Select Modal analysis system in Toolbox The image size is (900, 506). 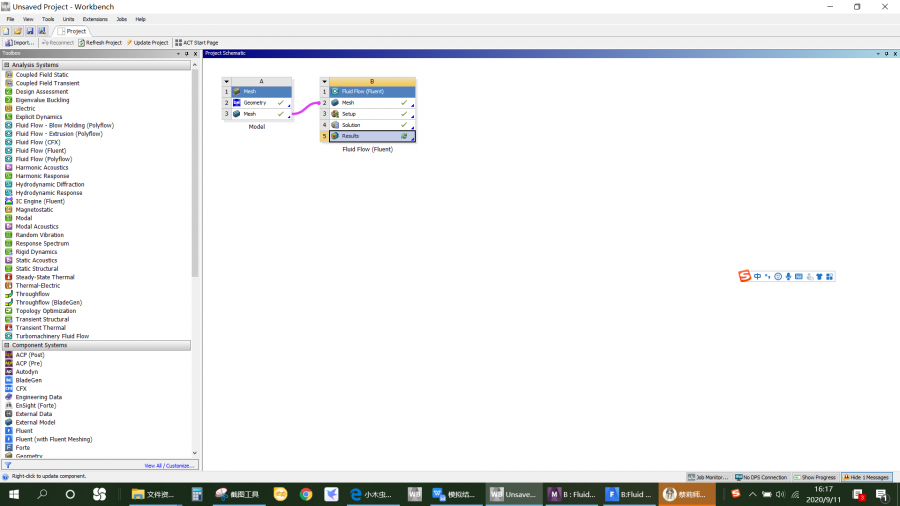(24, 218)
